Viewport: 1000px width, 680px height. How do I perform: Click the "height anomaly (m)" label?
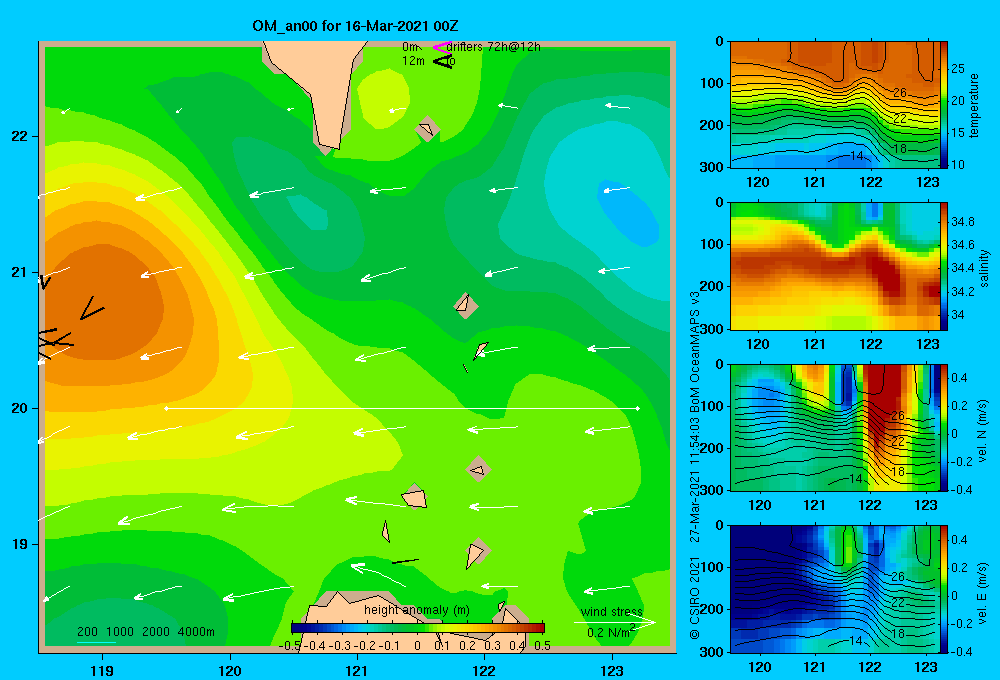(416, 610)
